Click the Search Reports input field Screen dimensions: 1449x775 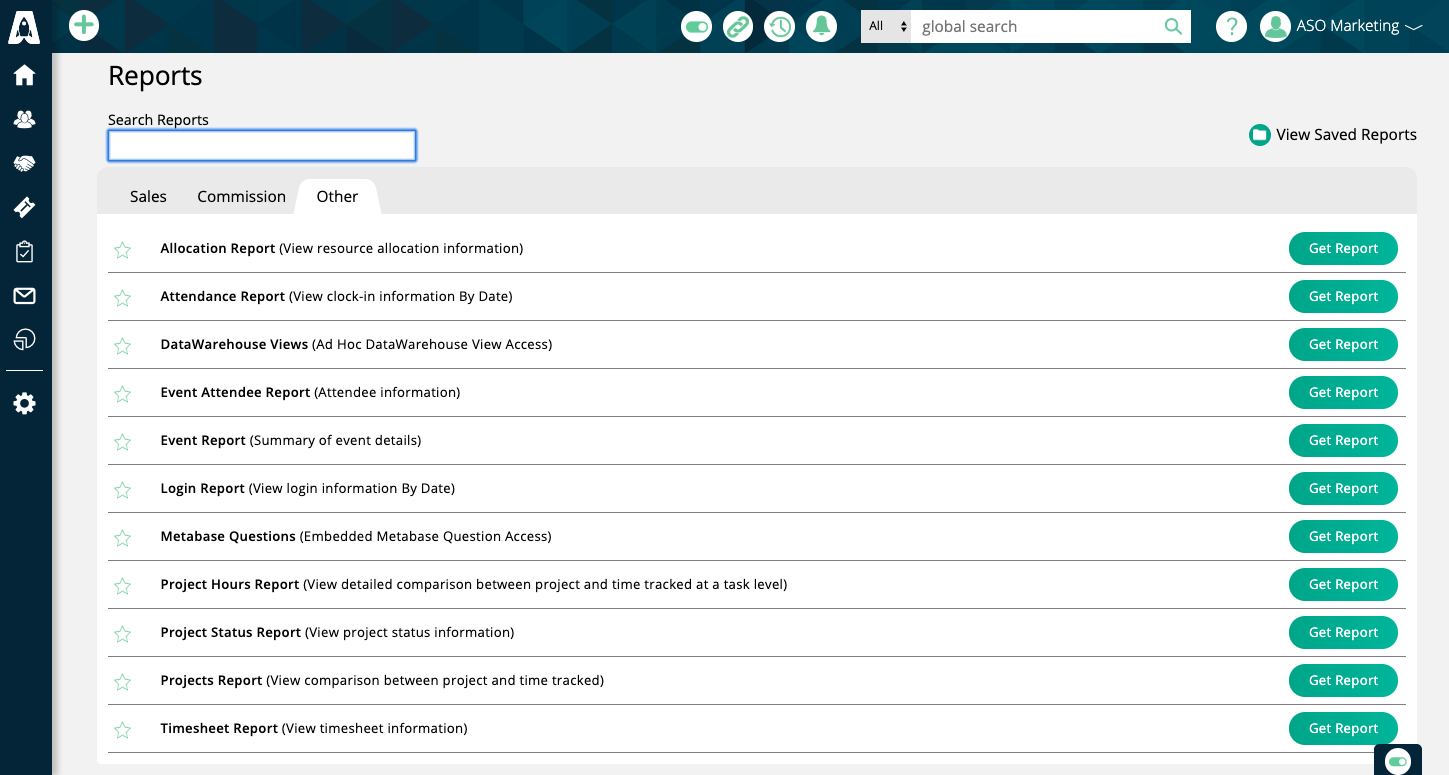point(262,146)
